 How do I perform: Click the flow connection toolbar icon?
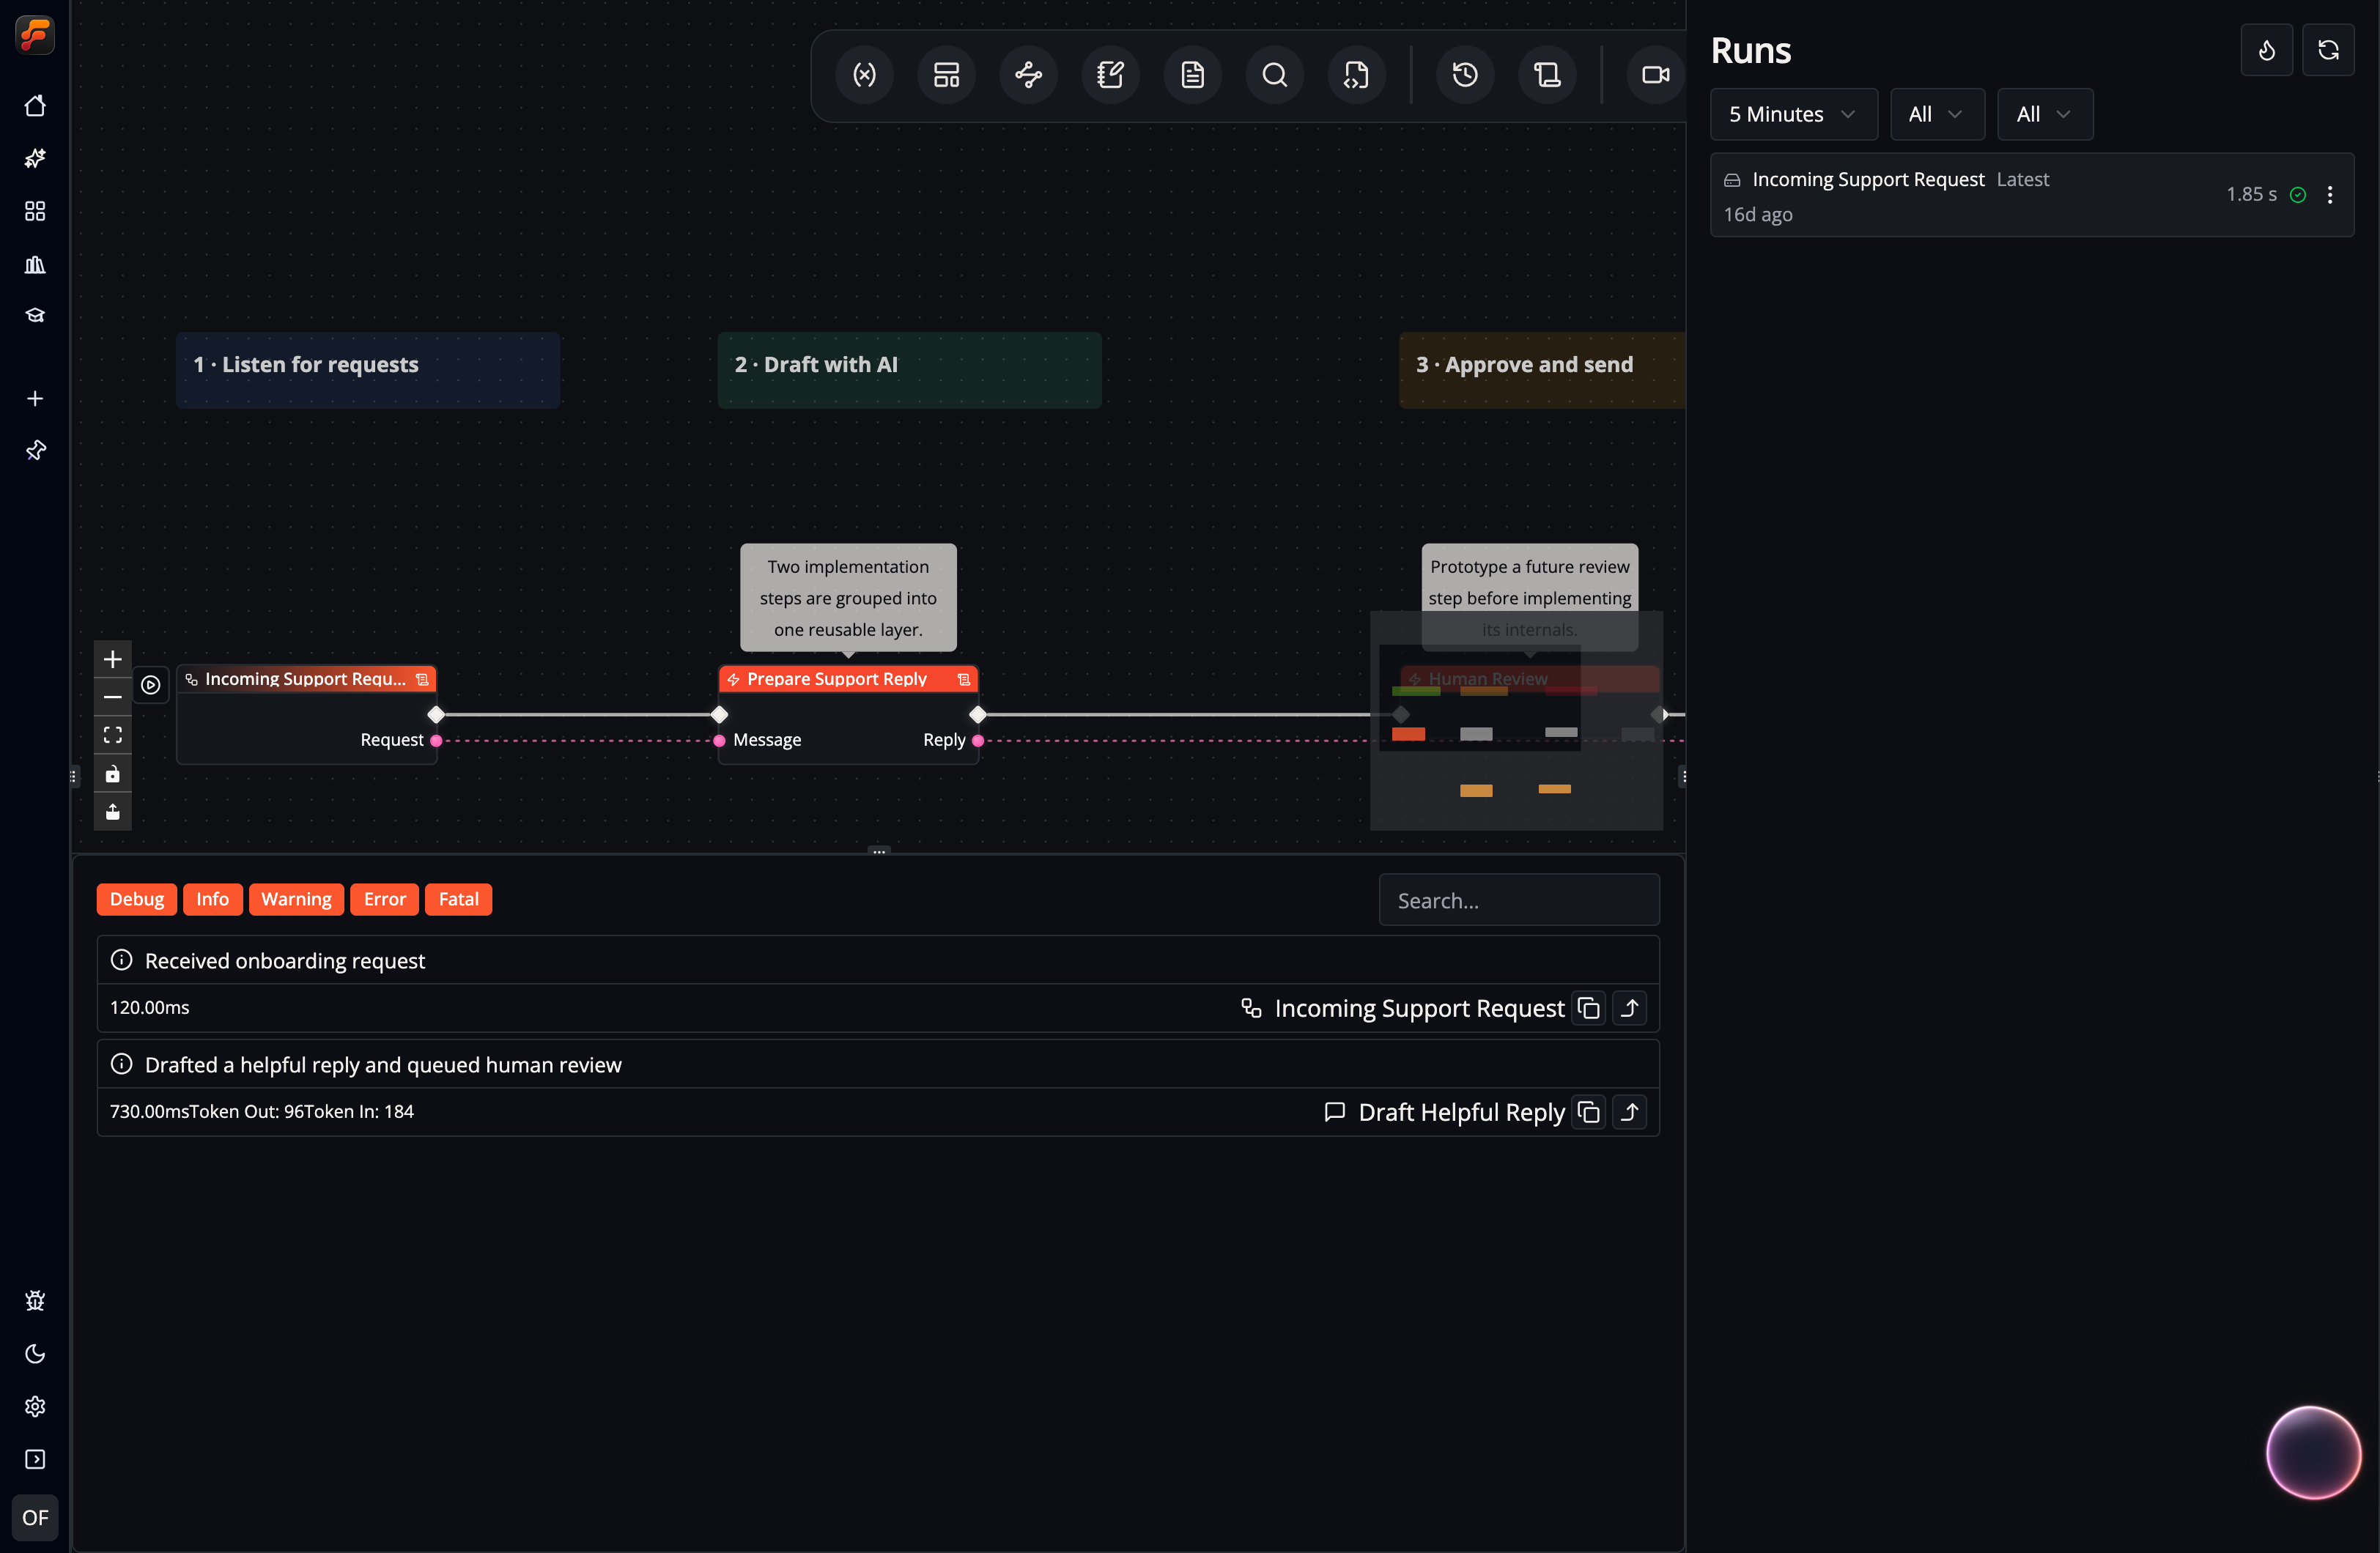coord(1028,75)
